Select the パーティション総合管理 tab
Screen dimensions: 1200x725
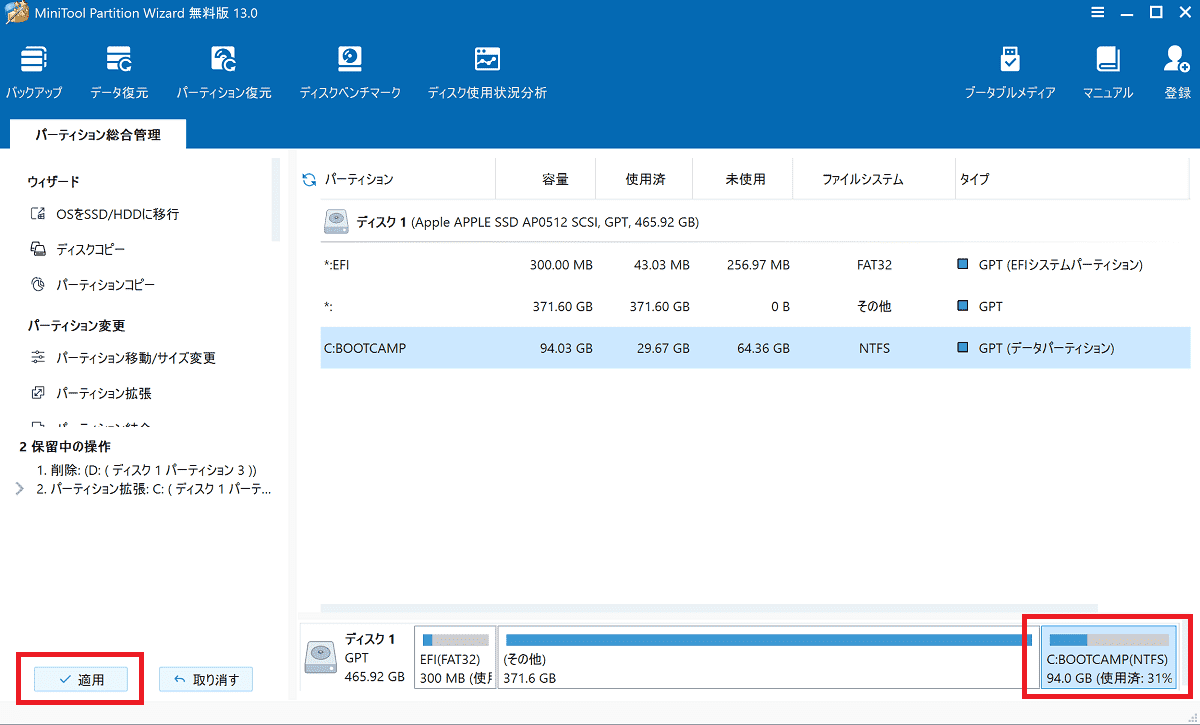[97, 134]
